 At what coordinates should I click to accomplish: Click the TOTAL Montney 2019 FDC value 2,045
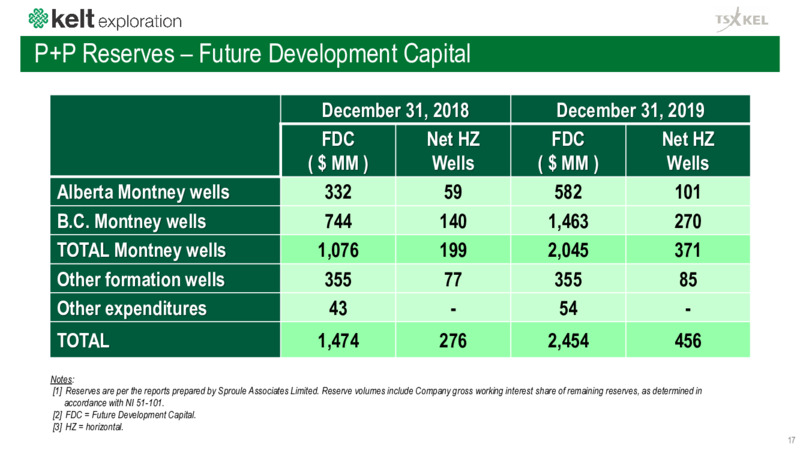click(x=568, y=251)
